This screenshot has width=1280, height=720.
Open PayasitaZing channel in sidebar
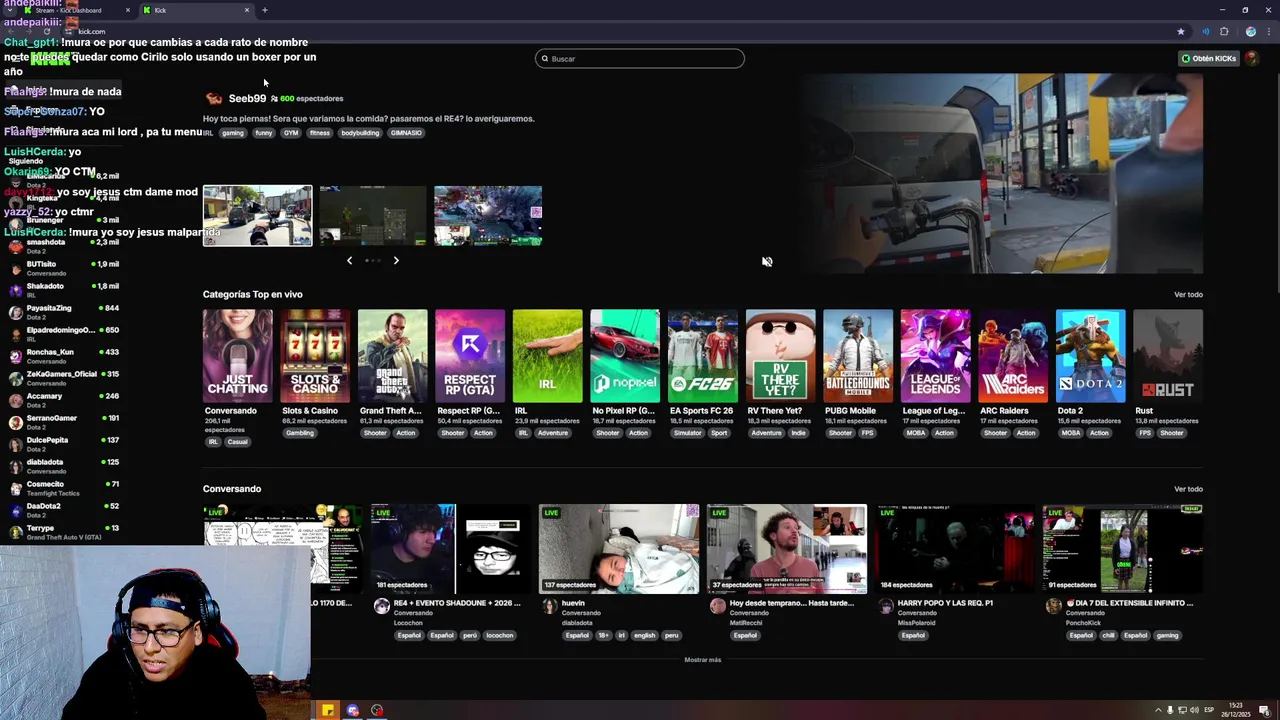tap(62, 312)
